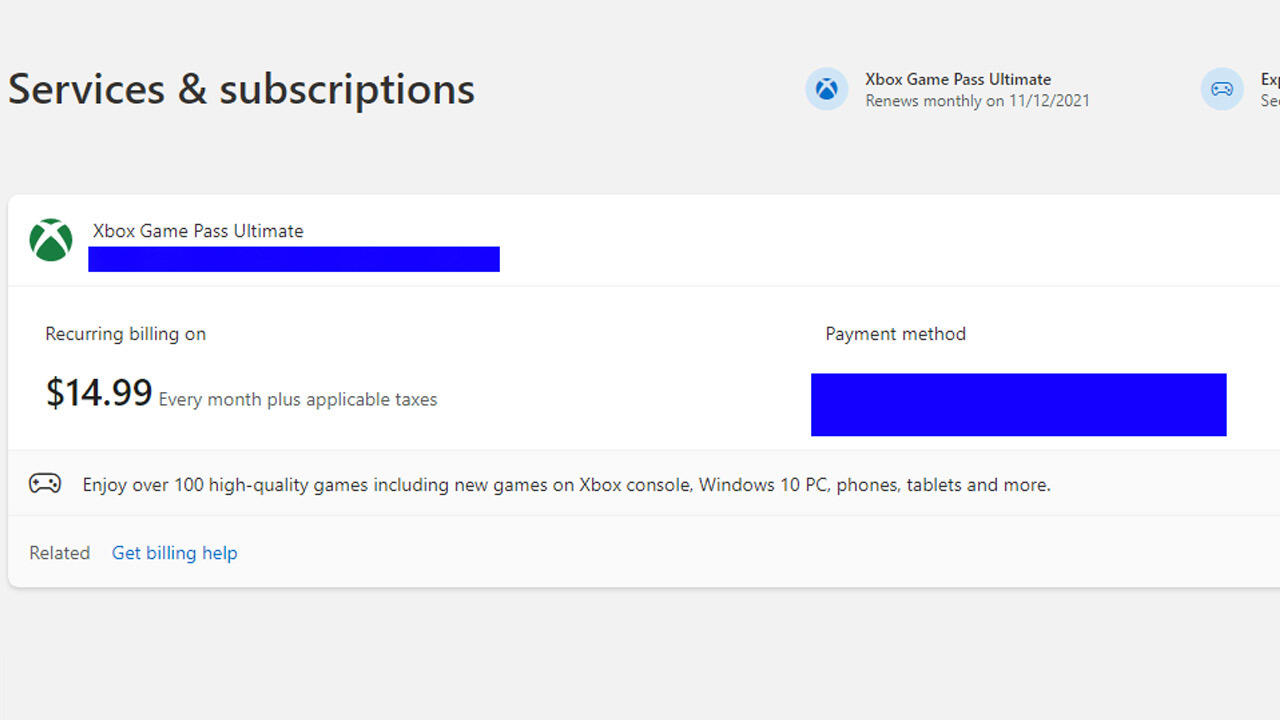
Task: Click the redacted bar under the card title
Action: point(294,259)
